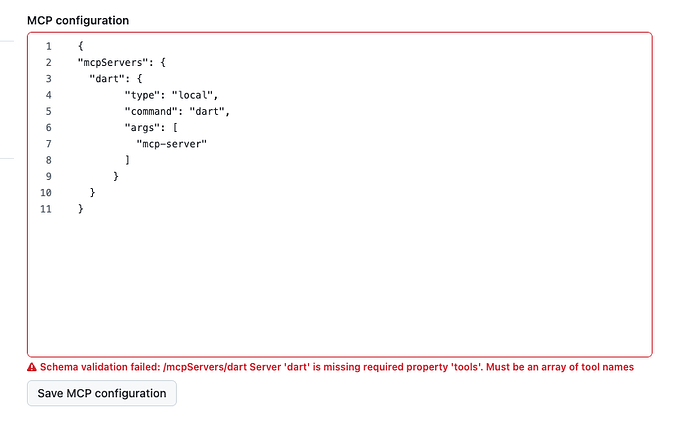Click the "local" value on line 4
Viewport: 690px width, 425px height.
[x=192, y=95]
